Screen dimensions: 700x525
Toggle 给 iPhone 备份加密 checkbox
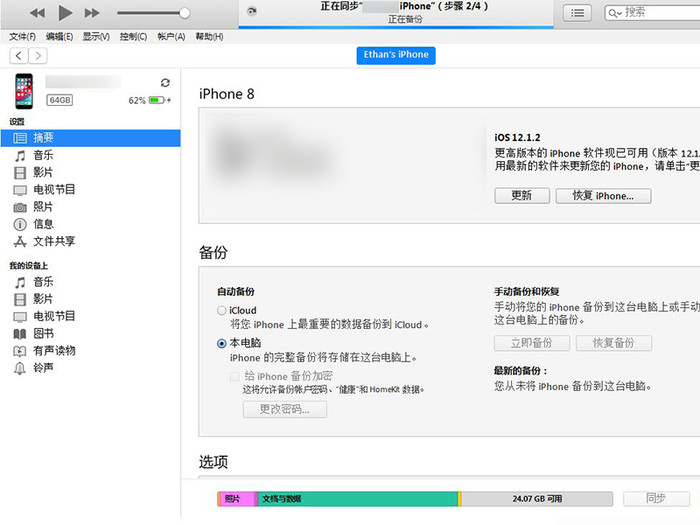tap(235, 376)
